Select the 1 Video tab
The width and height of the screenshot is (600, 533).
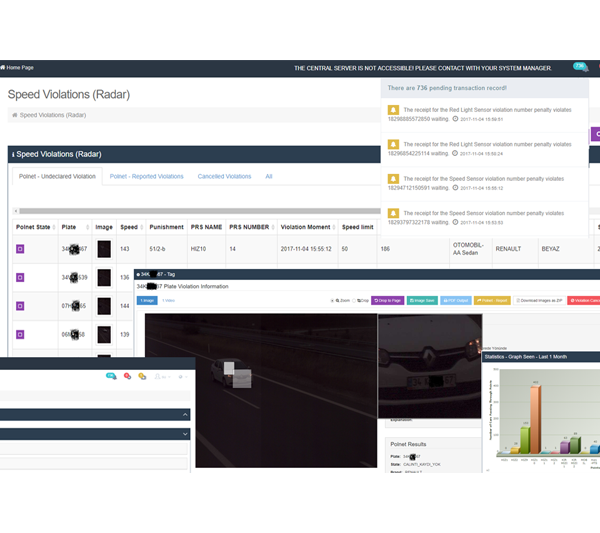tap(168, 301)
